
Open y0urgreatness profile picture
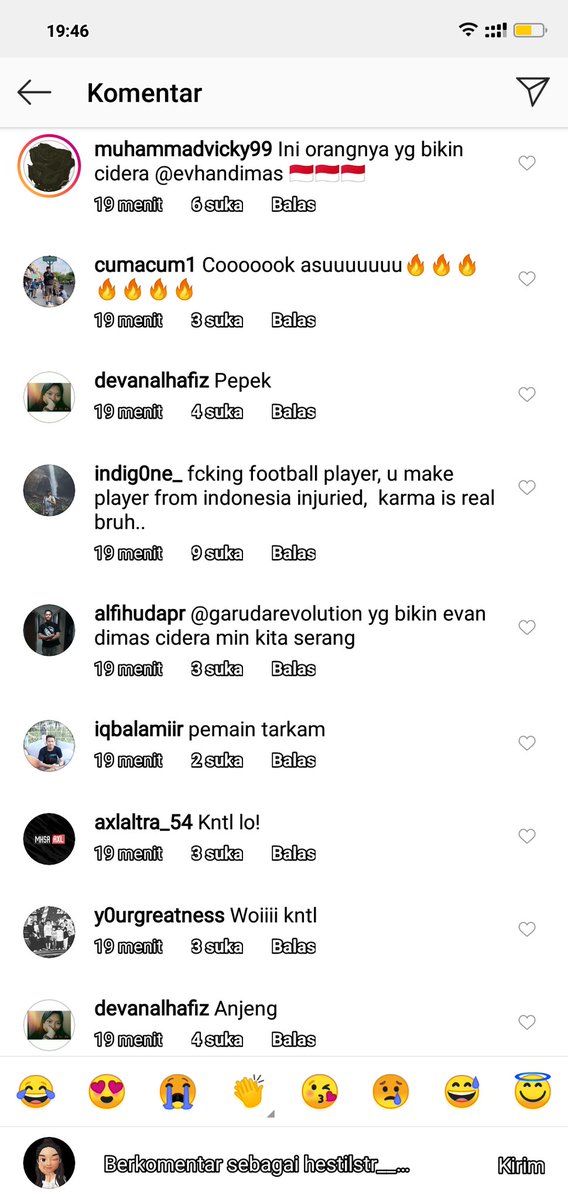tap(49, 931)
